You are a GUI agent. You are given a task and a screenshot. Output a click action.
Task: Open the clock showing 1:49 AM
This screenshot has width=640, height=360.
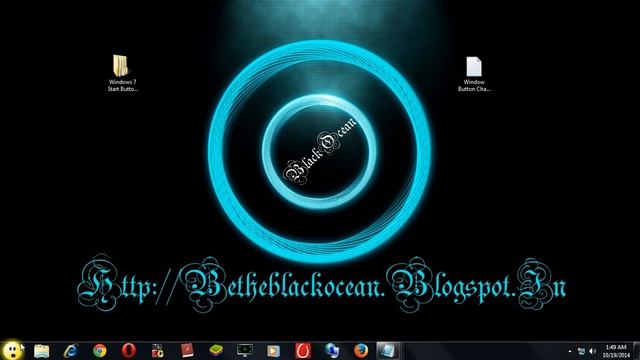pyautogui.click(x=616, y=351)
